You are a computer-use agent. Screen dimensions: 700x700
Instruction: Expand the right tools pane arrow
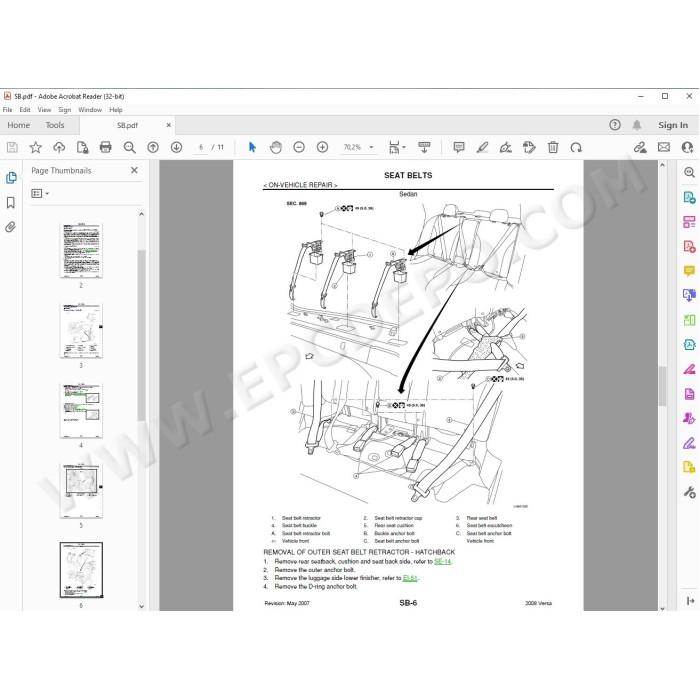pos(690,601)
